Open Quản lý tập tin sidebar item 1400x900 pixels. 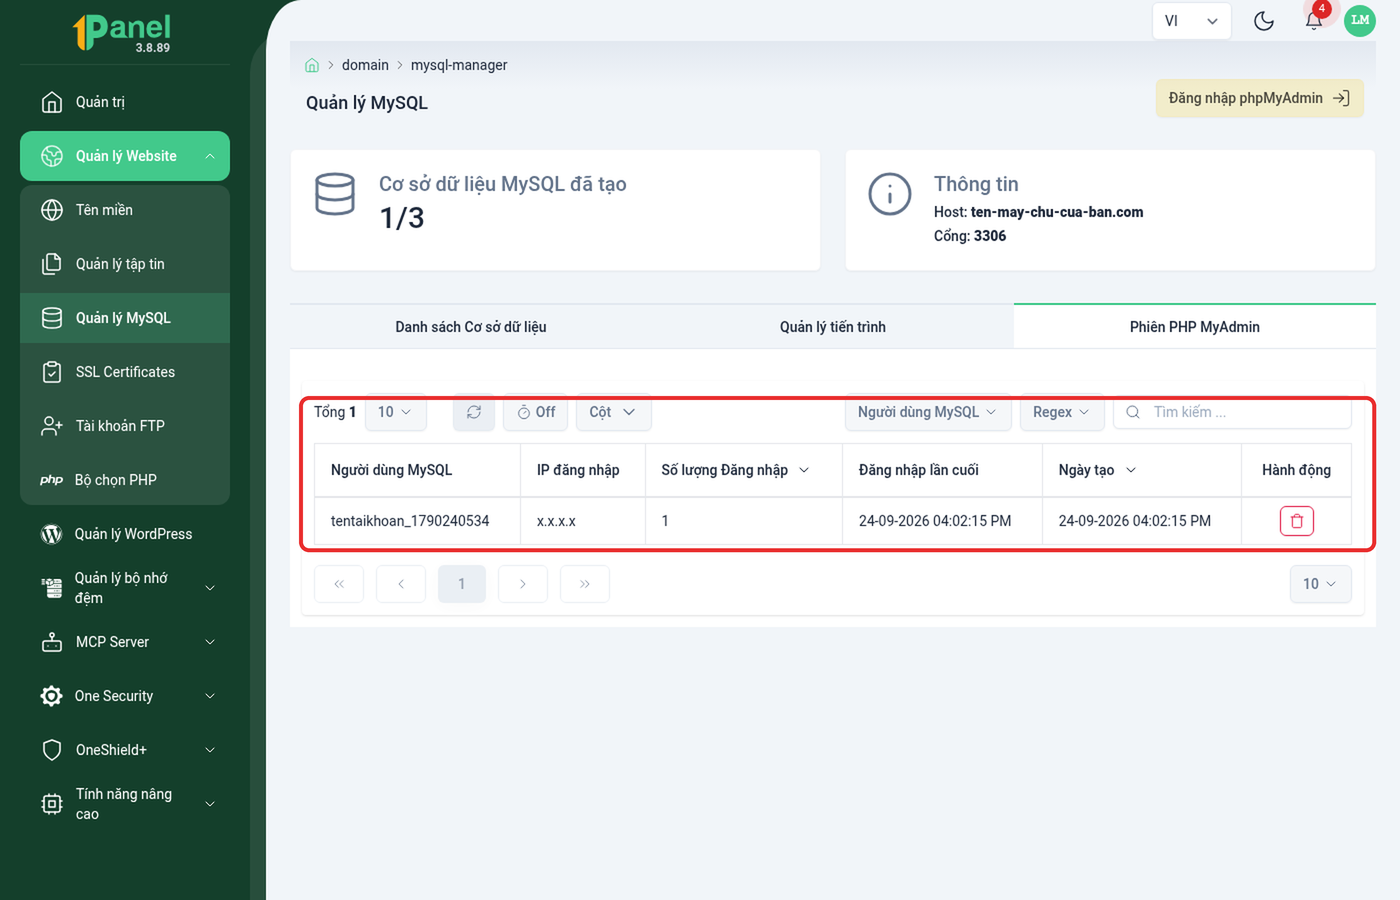click(125, 264)
